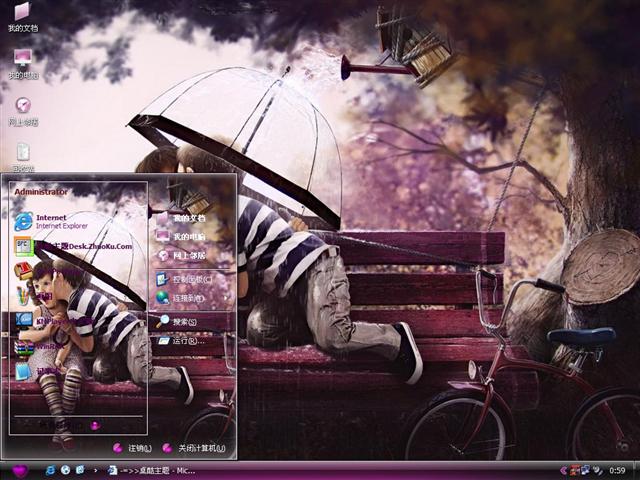Open 网上邻居 in Start menu right pane

click(181, 256)
